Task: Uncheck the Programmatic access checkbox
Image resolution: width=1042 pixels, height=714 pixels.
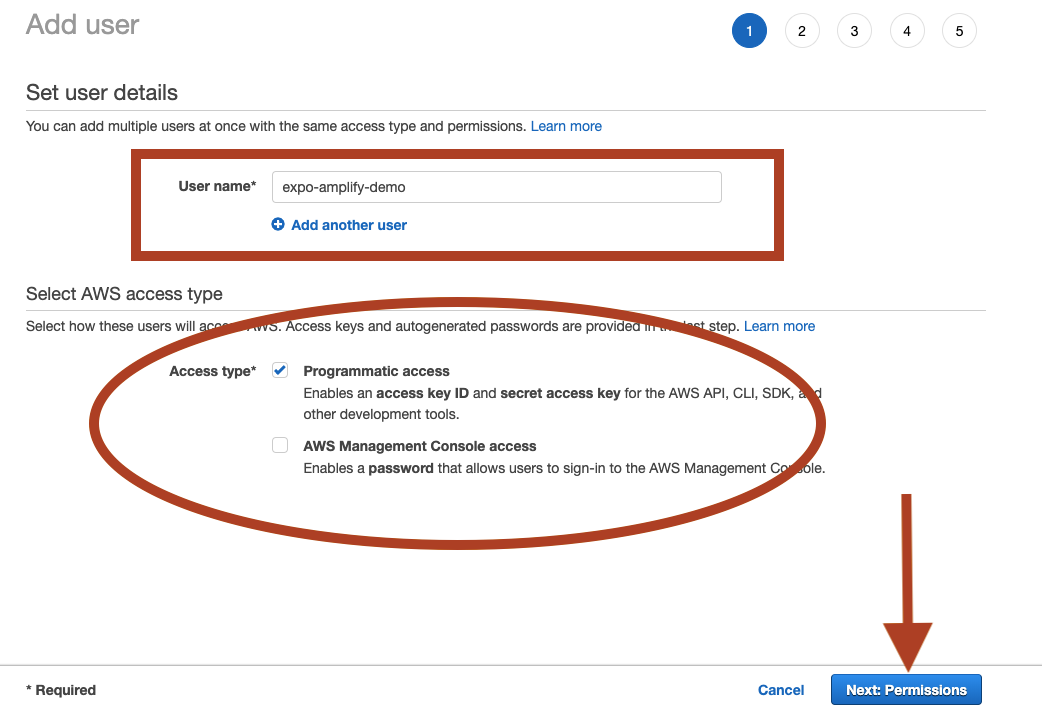Action: tap(280, 369)
